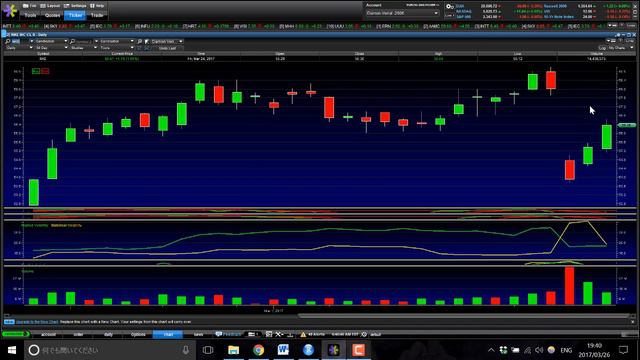This screenshot has width=640, height=360.
Task: Click the alerts warning triangle icon
Action: click(303, 334)
